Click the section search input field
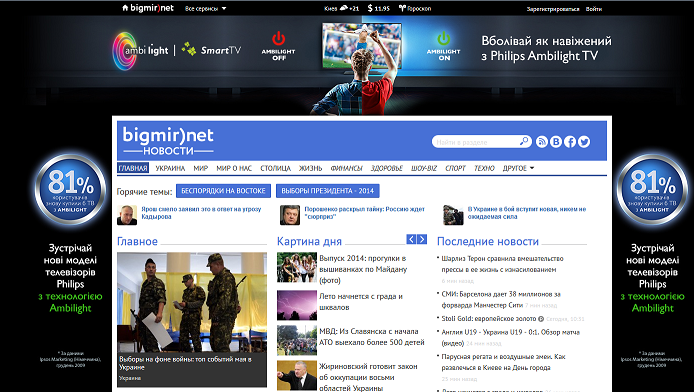 [x=476, y=142]
